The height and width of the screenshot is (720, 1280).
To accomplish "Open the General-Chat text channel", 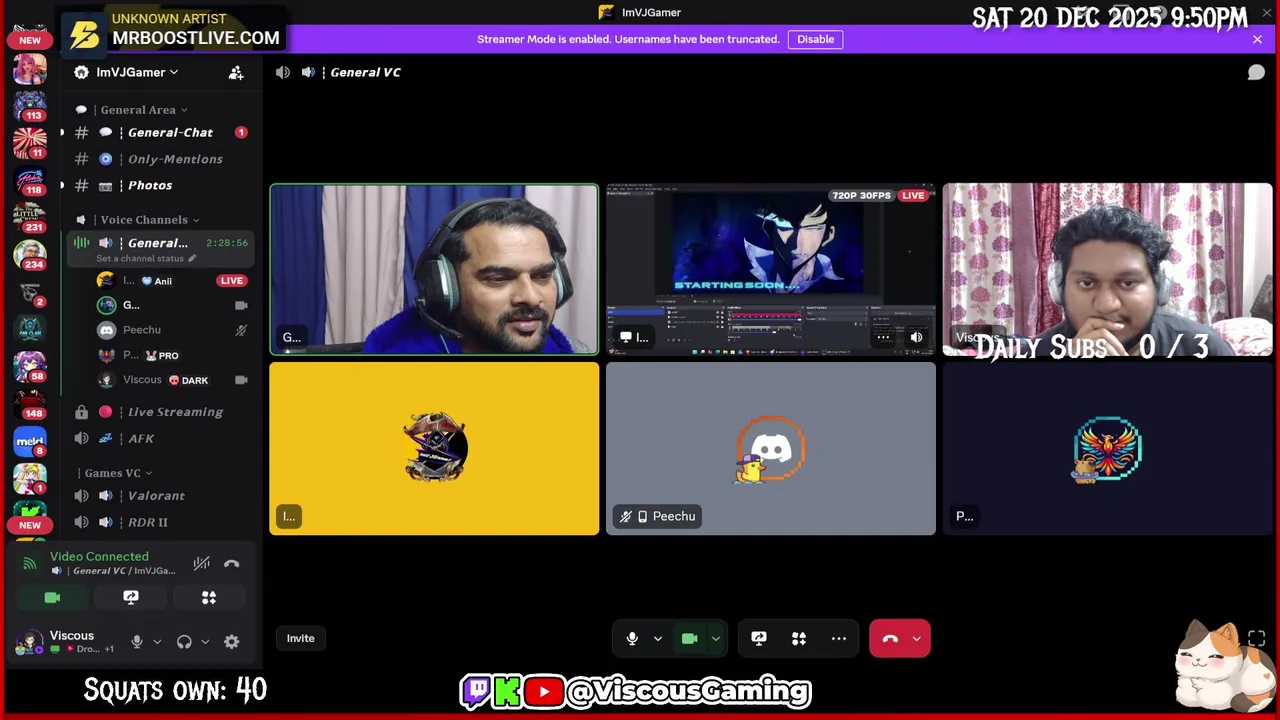I will (159, 132).
